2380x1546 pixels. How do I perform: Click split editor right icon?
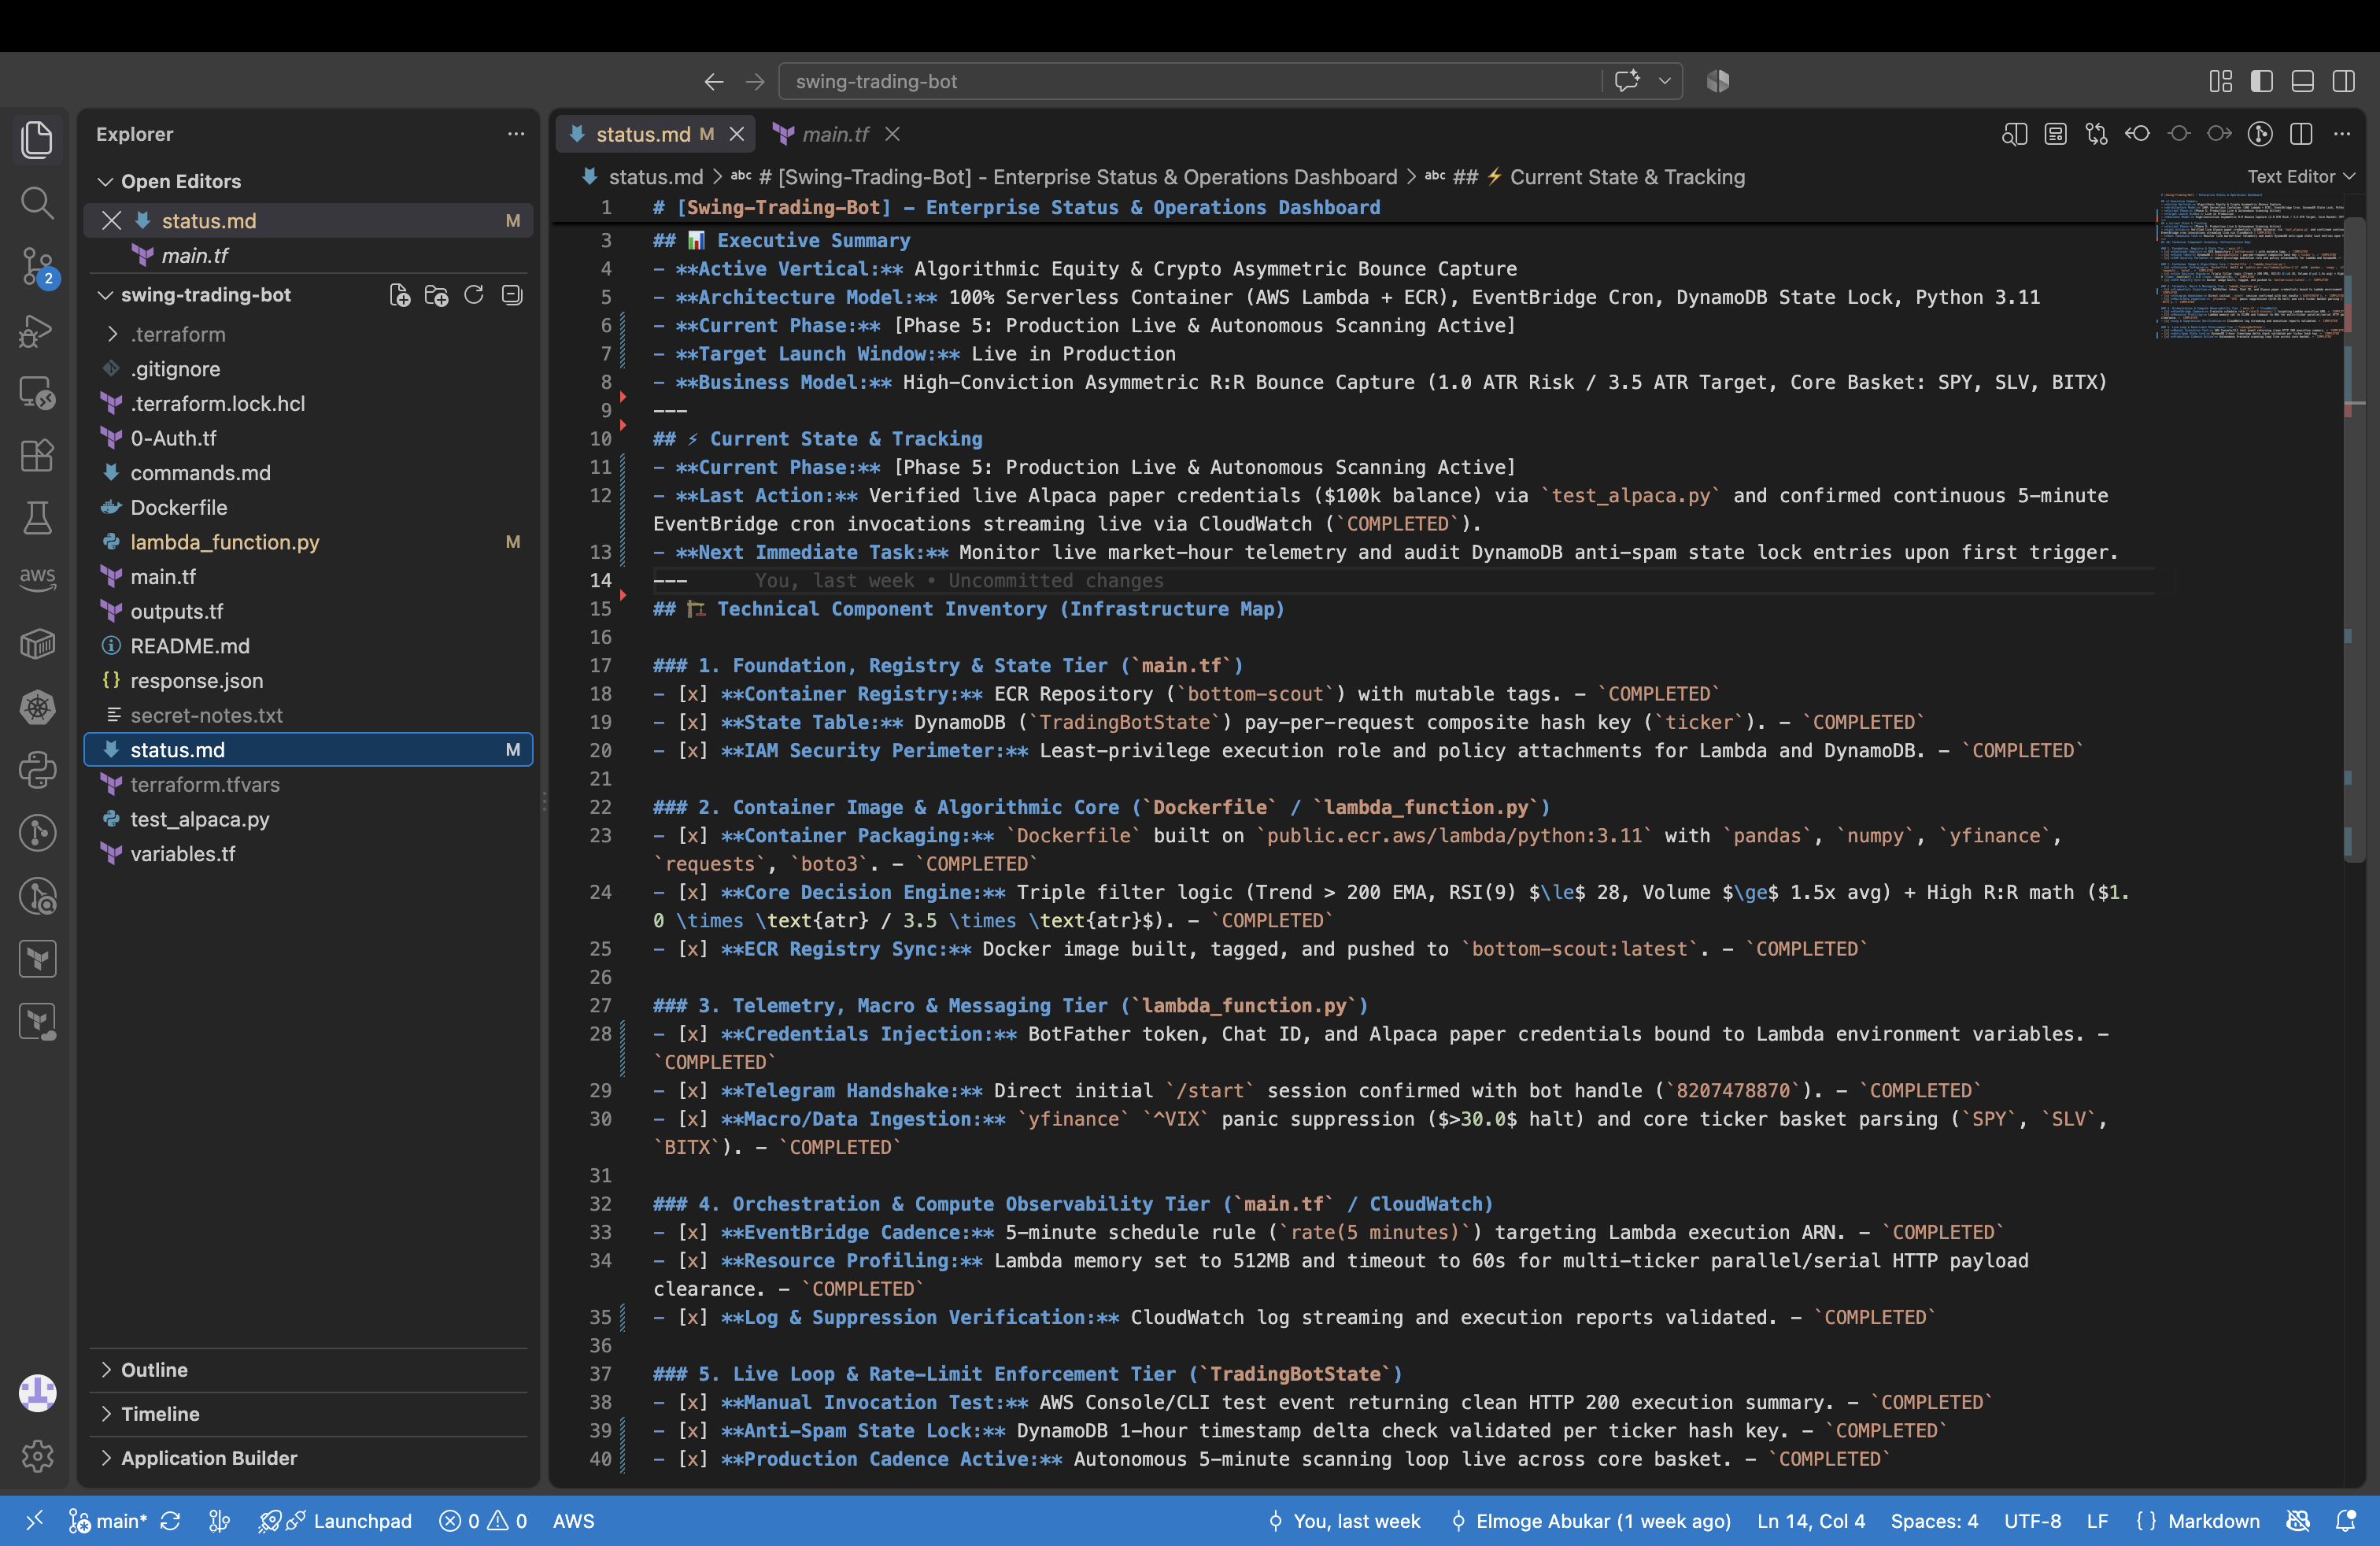click(x=2301, y=134)
